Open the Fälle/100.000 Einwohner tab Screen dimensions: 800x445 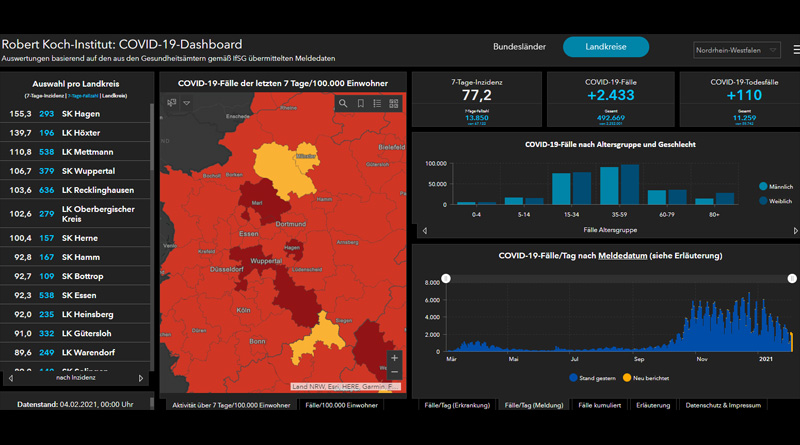pyautogui.click(x=341, y=405)
